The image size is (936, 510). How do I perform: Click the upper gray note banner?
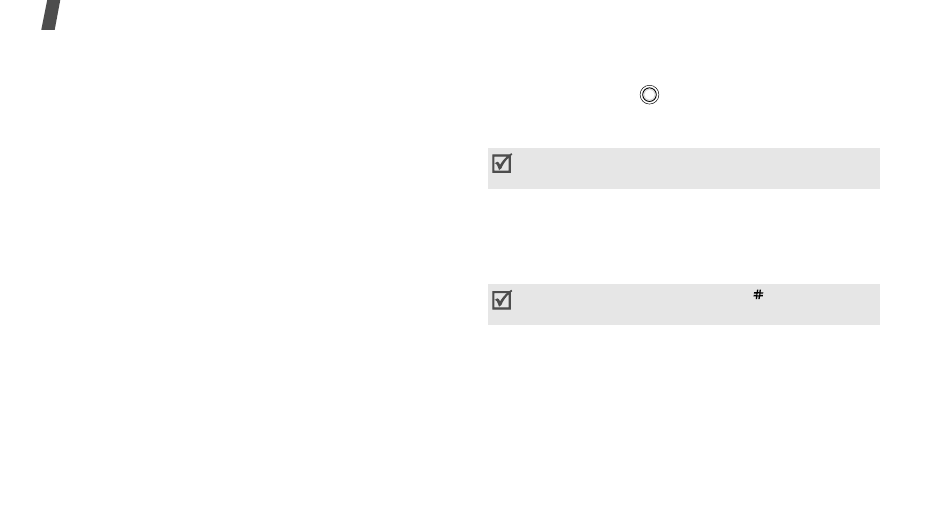point(684,168)
